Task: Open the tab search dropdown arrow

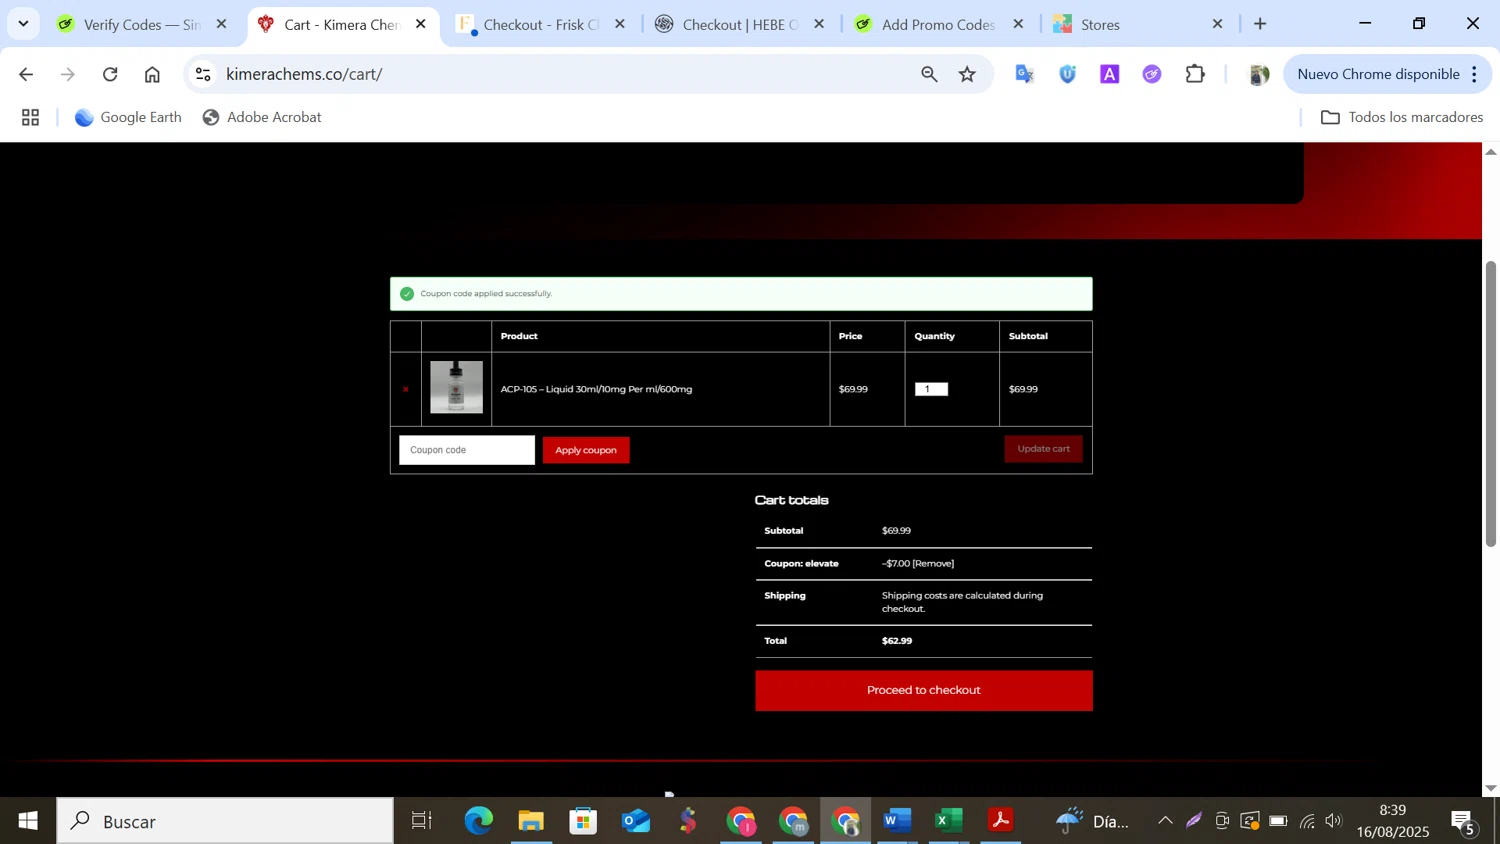Action: 23,23
